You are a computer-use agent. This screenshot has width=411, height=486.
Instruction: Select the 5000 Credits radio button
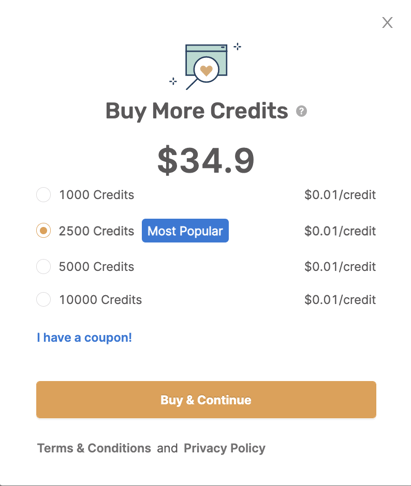[43, 267]
